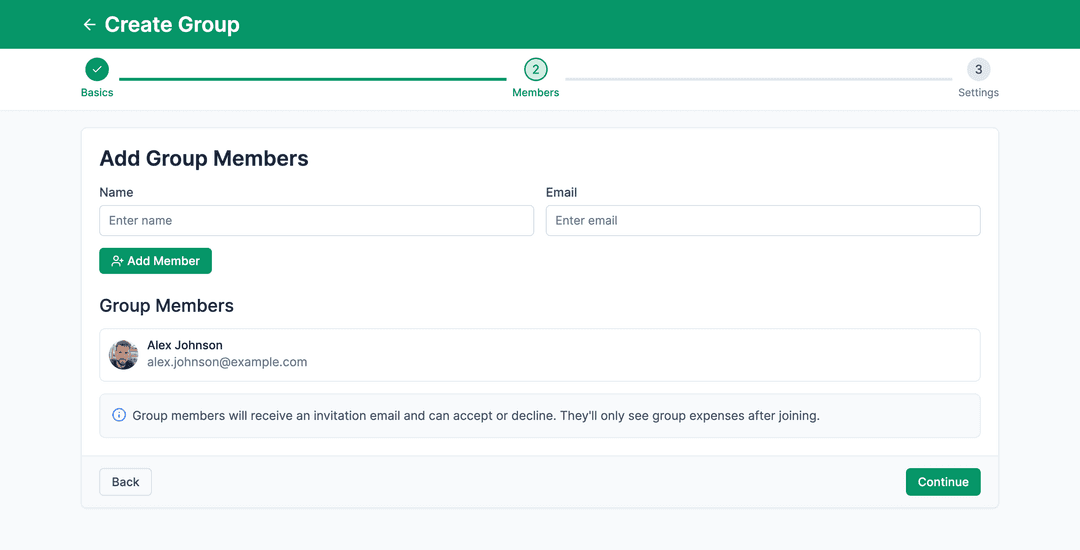1080x550 pixels.
Task: Jump to the step 3 circle
Action: tap(978, 69)
